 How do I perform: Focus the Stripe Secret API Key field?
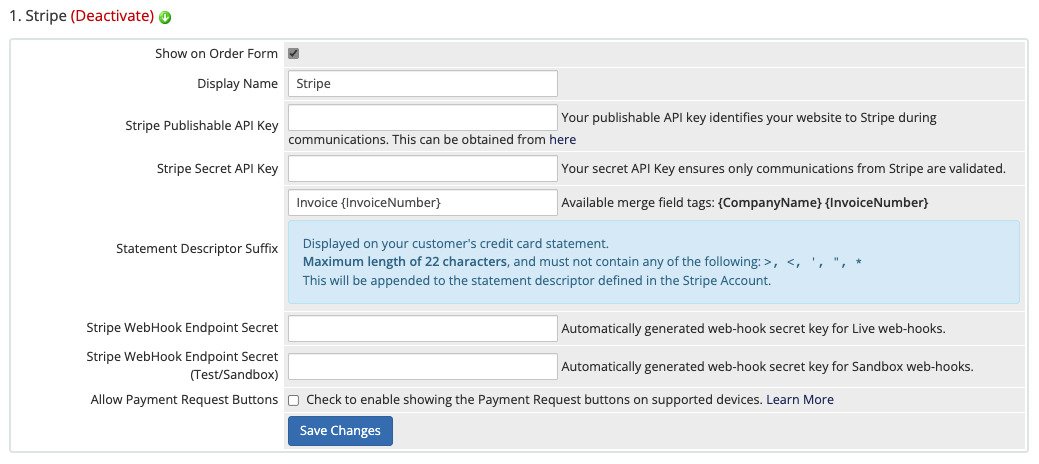tap(423, 168)
